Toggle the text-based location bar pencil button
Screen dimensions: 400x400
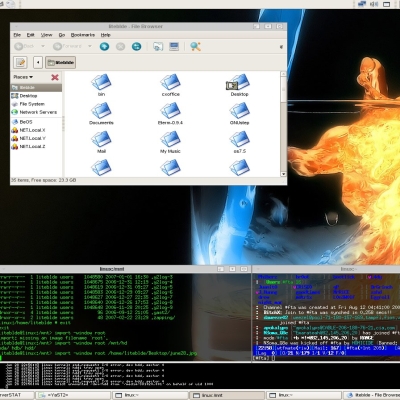tap(20, 62)
